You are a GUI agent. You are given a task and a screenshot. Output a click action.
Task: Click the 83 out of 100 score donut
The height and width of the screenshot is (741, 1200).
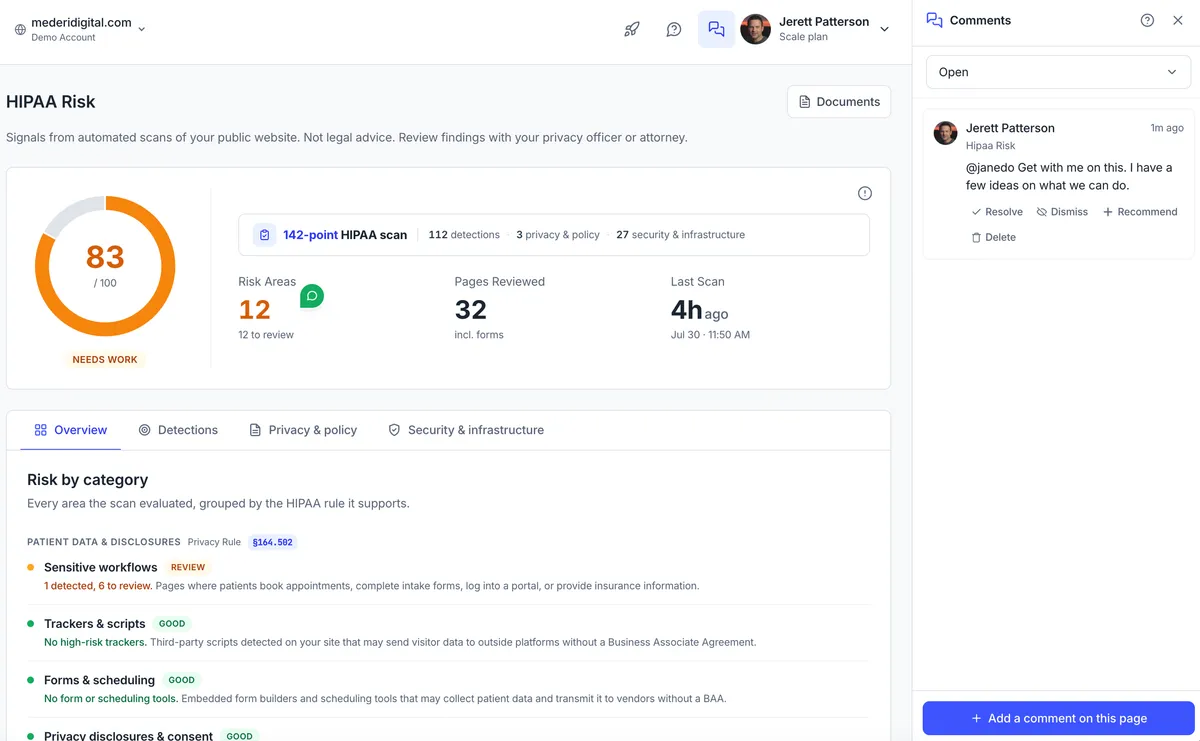pos(105,266)
